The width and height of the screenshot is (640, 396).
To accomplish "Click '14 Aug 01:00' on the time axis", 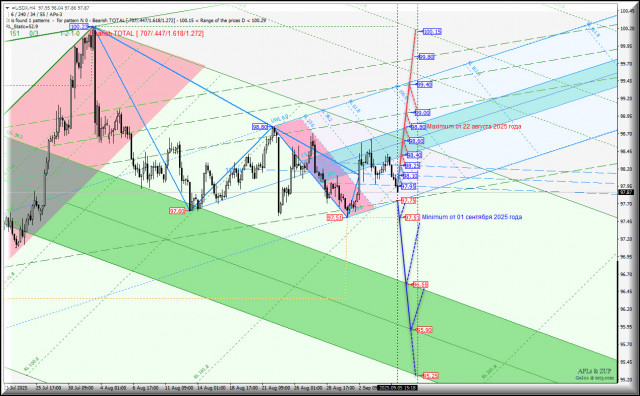I will coord(211,388).
